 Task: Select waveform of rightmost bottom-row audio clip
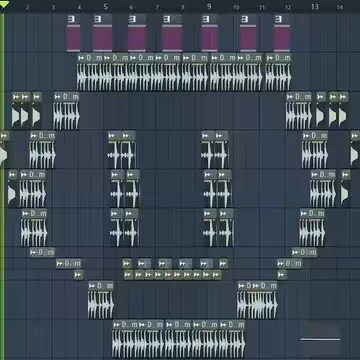coord(232,343)
